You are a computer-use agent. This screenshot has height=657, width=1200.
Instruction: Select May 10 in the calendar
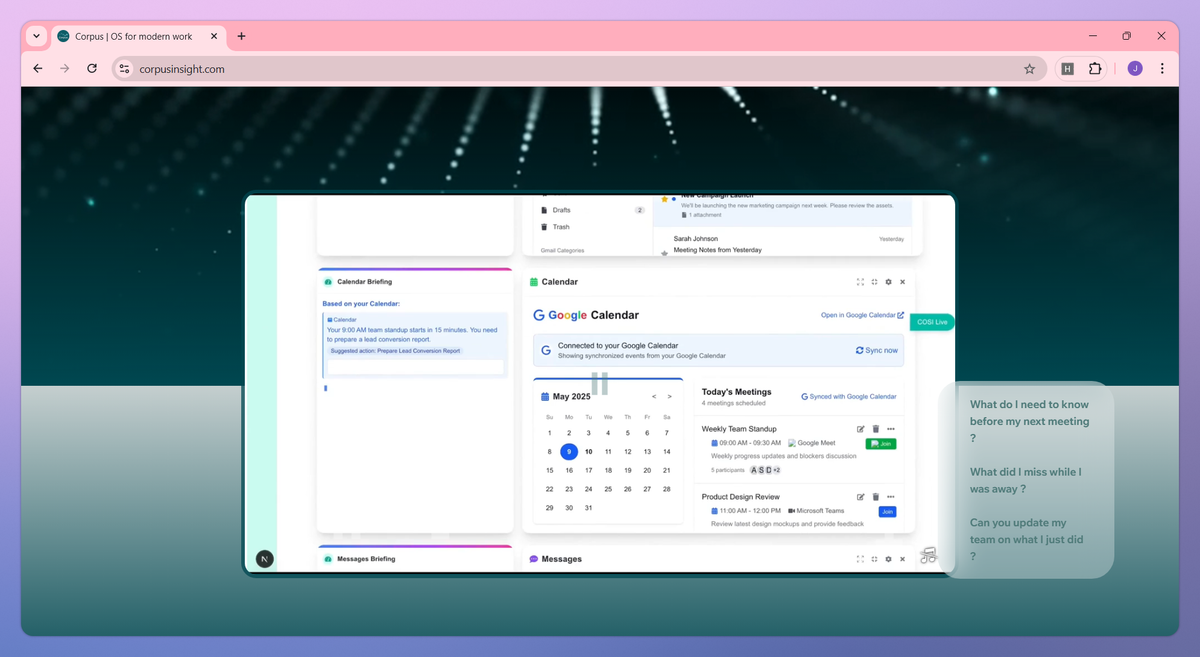tap(588, 451)
